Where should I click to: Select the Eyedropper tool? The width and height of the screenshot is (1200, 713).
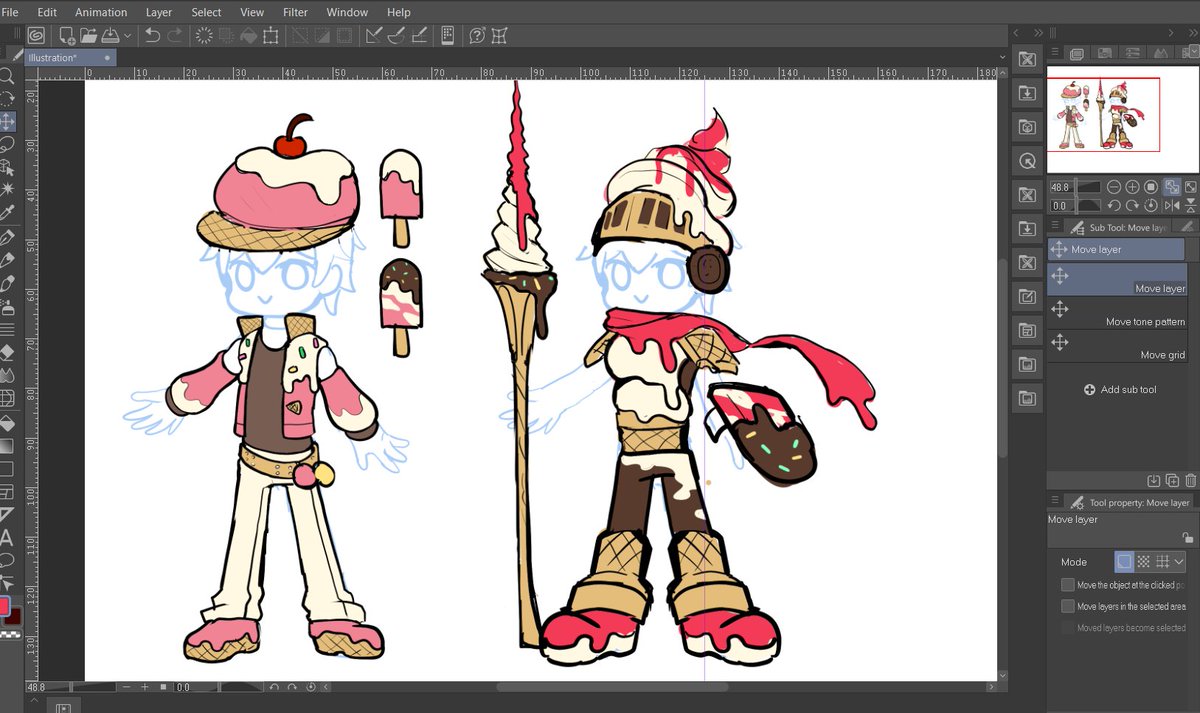[x=7, y=212]
